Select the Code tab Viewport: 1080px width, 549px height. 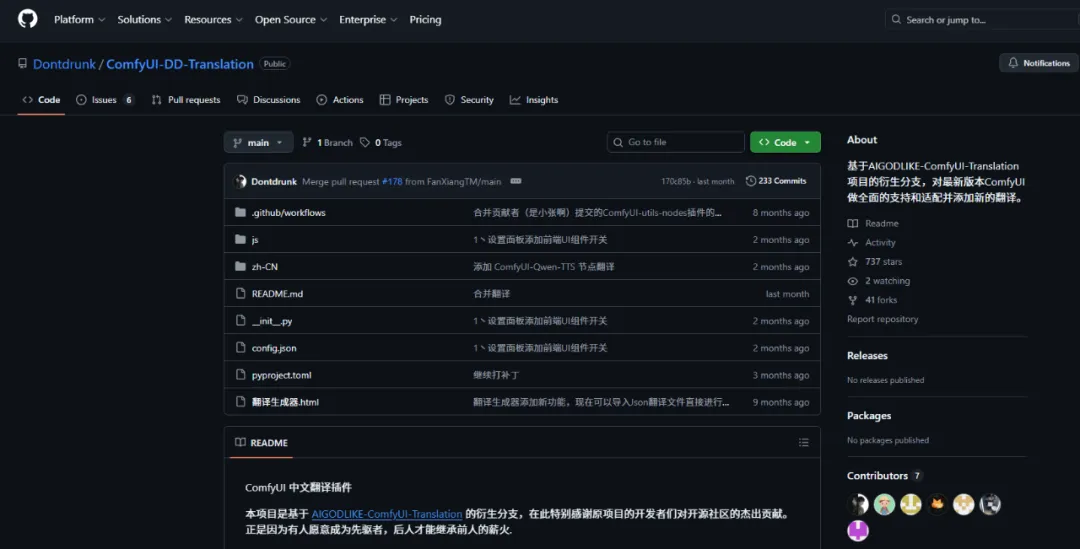point(41,100)
